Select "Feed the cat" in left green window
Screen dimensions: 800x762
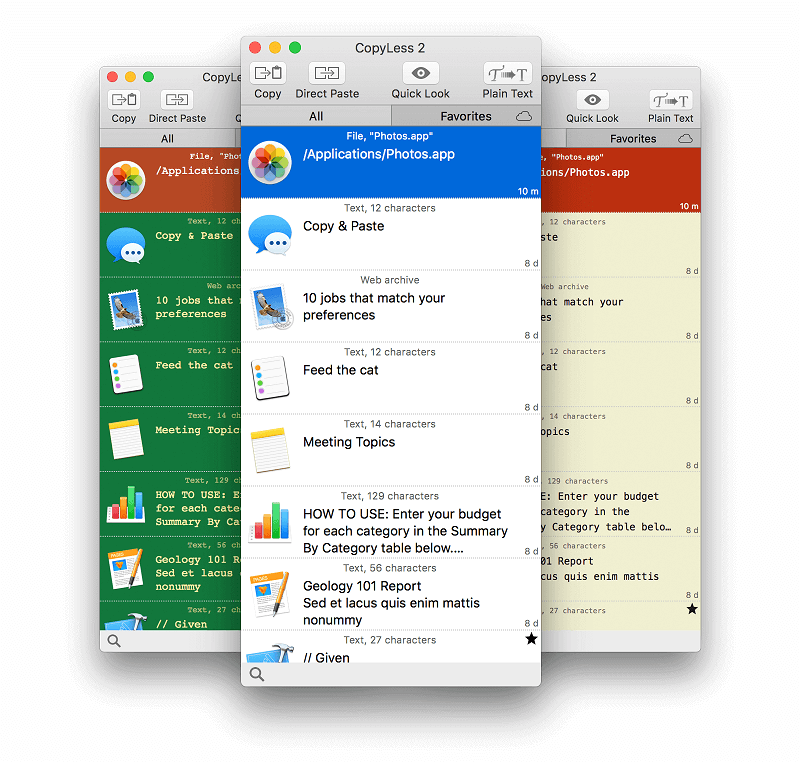(170, 374)
